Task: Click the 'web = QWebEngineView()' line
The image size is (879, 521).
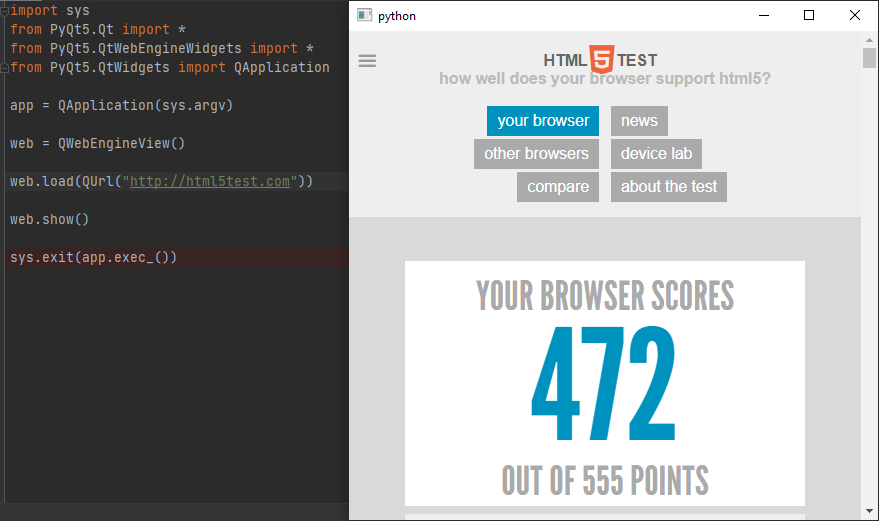Action: pyautogui.click(x=97, y=144)
